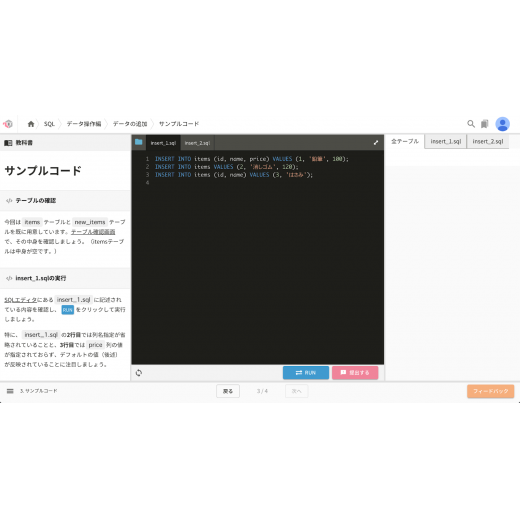
Task: Click the site logo icon
Action: coord(8,124)
